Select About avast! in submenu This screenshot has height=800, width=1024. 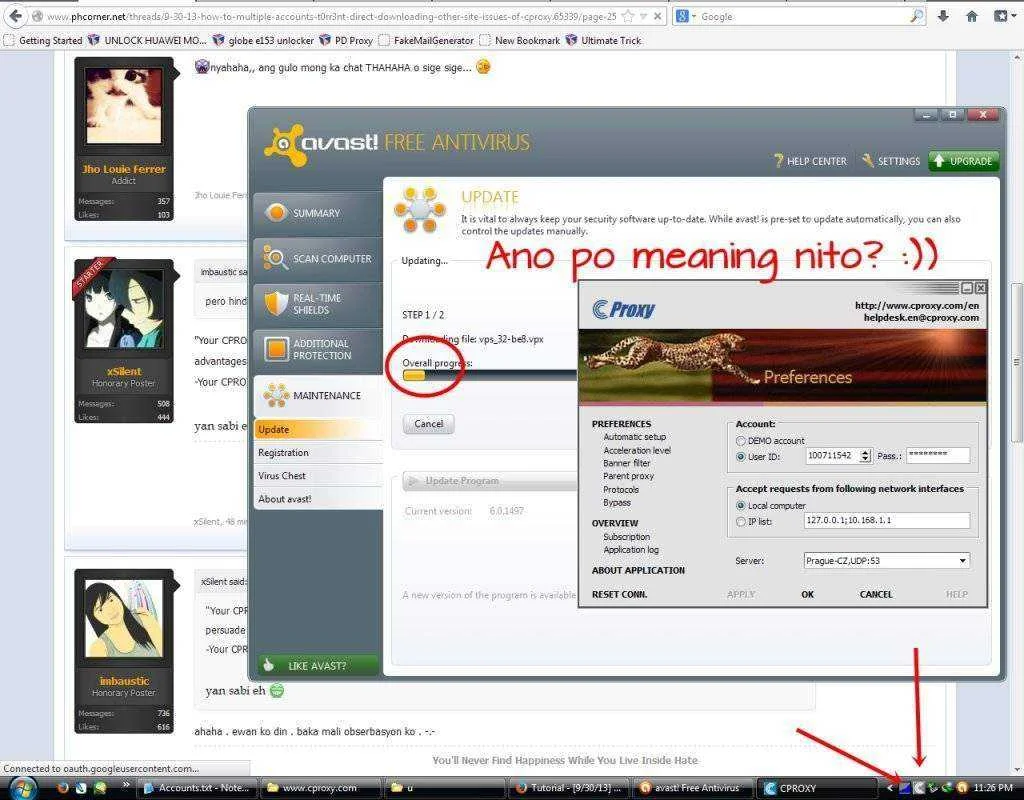[318, 499]
